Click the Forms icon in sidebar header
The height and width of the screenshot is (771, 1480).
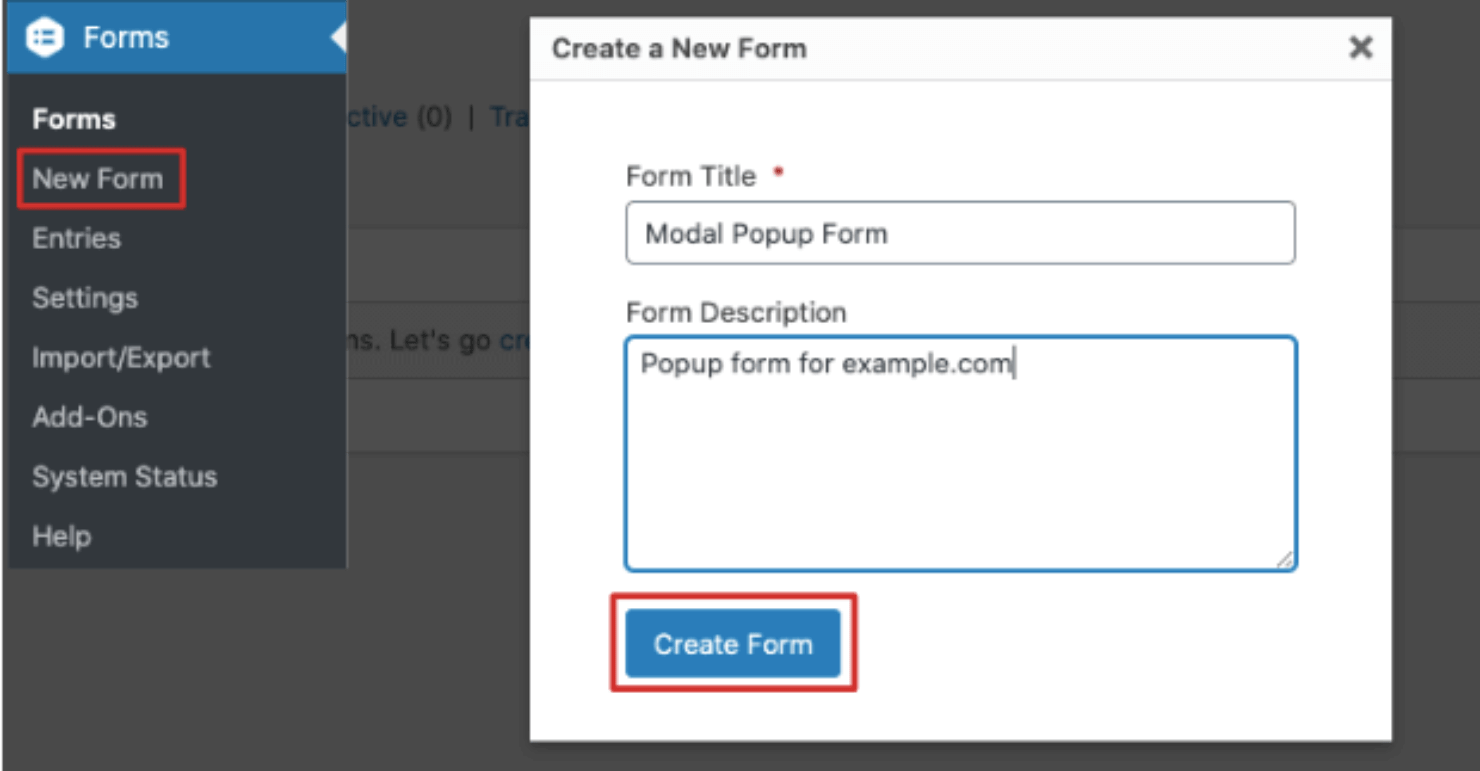45,38
